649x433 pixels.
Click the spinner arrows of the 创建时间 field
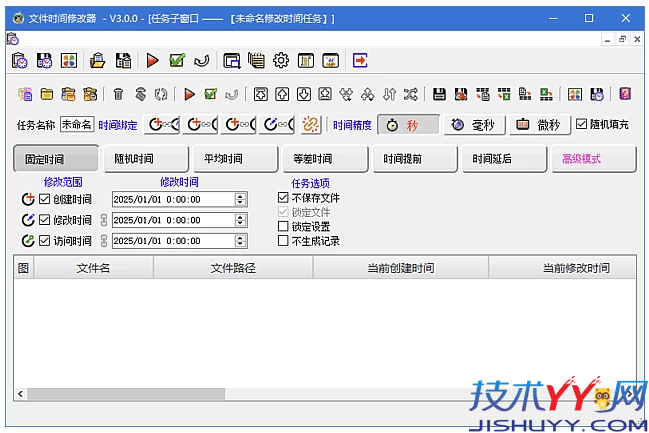point(240,200)
